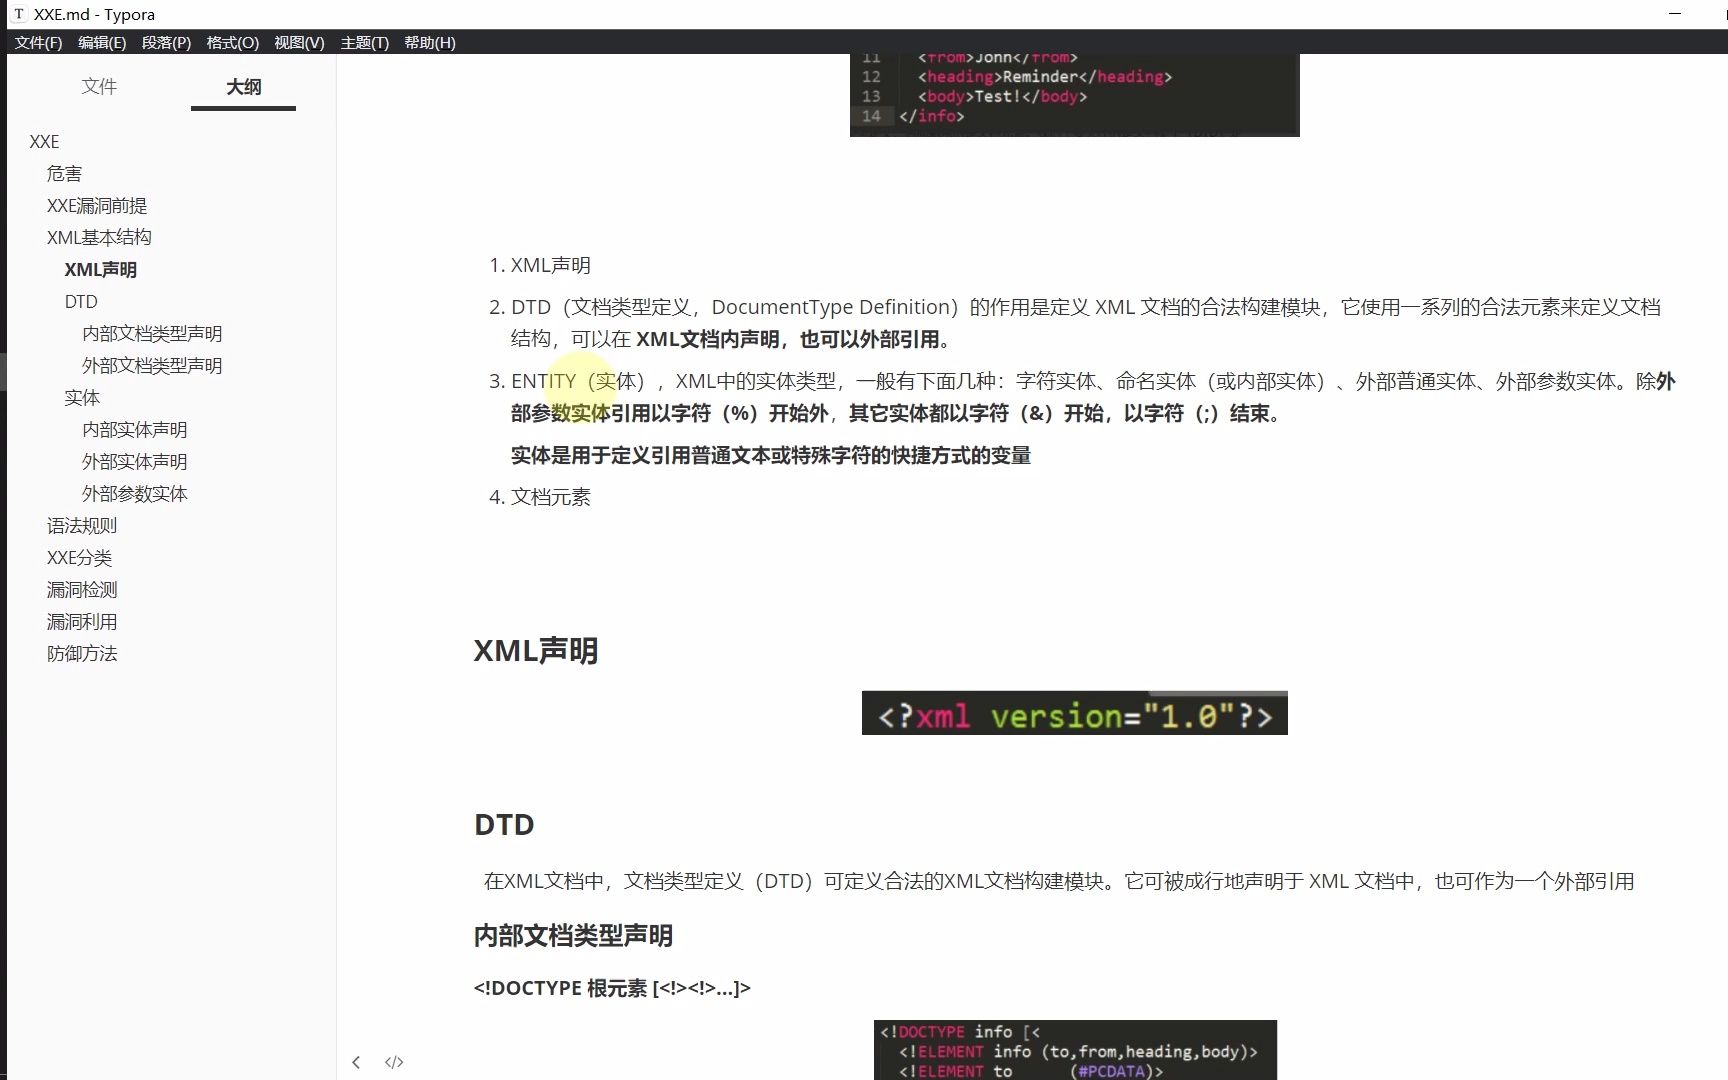Jump to 漏洞检测 in outline
Image resolution: width=1728 pixels, height=1080 pixels.
tap(82, 590)
